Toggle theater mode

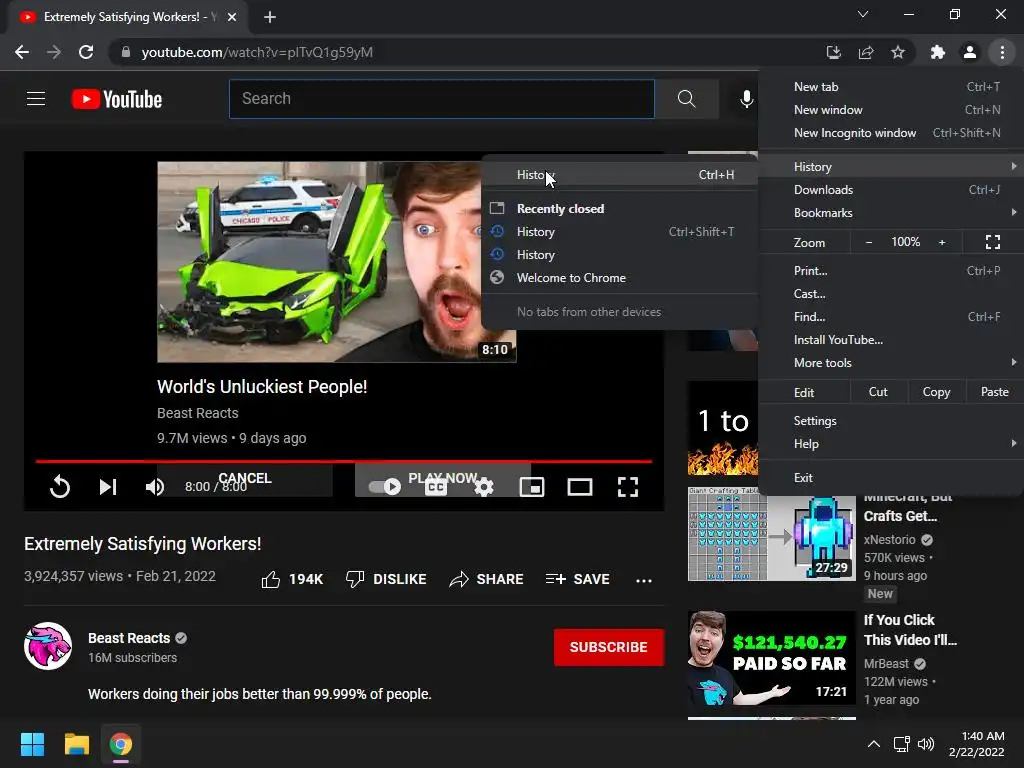pos(580,487)
